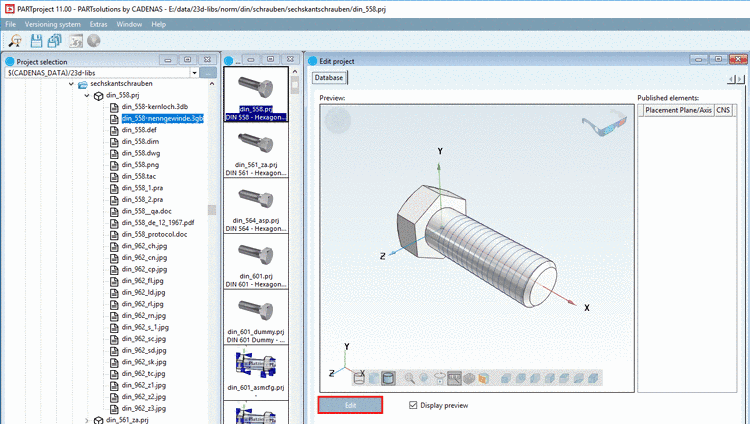This screenshot has height=424, width=750.
Task: Click the orange section cube icon
Action: click(x=484, y=379)
